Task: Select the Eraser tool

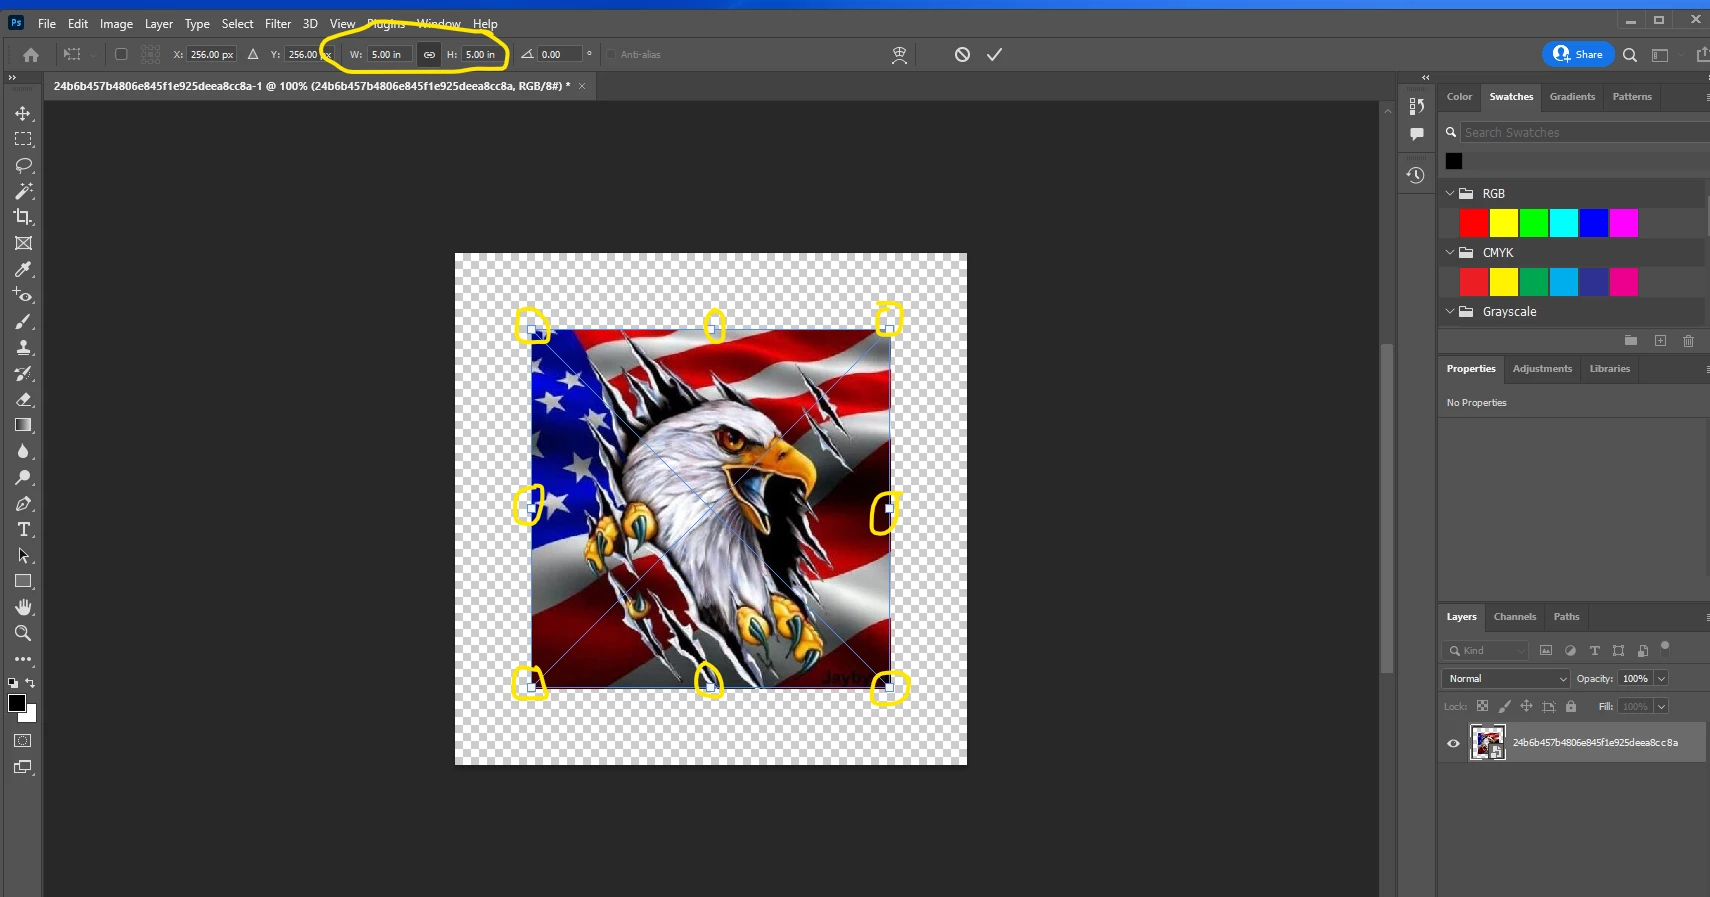Action: point(23,399)
